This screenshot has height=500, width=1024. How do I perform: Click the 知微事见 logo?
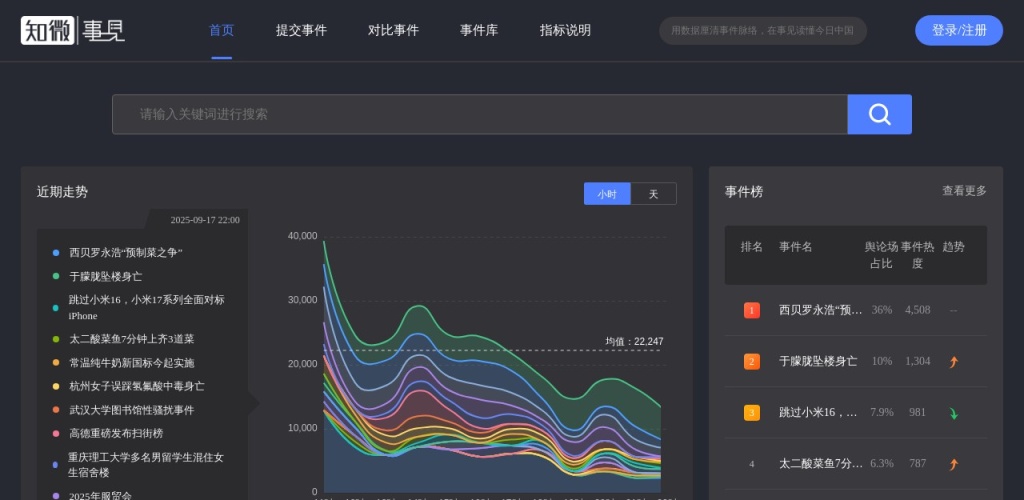(73, 30)
